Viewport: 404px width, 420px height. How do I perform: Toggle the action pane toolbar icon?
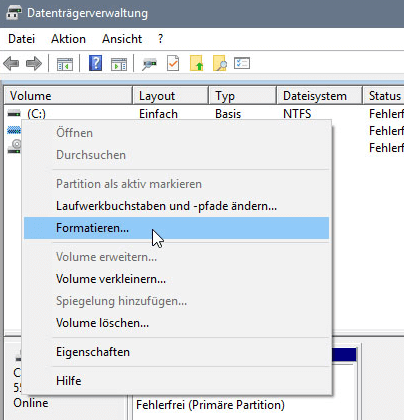119,64
